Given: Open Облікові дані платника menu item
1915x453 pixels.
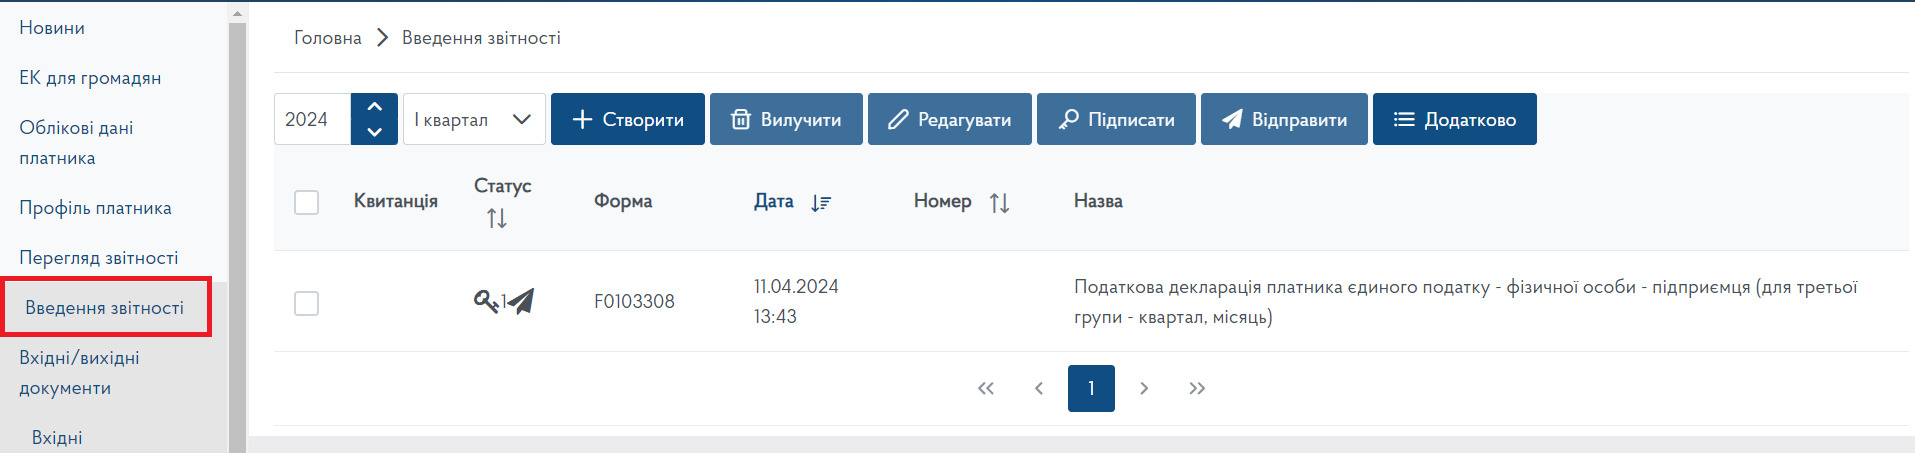Looking at the screenshot, I should (x=76, y=143).
